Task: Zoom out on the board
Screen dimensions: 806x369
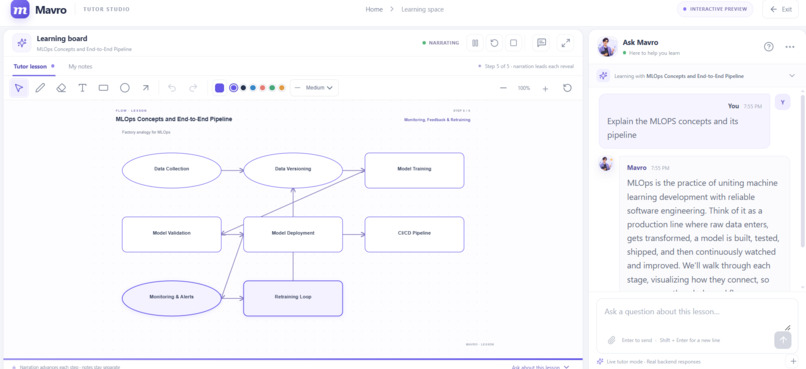Action: click(503, 88)
